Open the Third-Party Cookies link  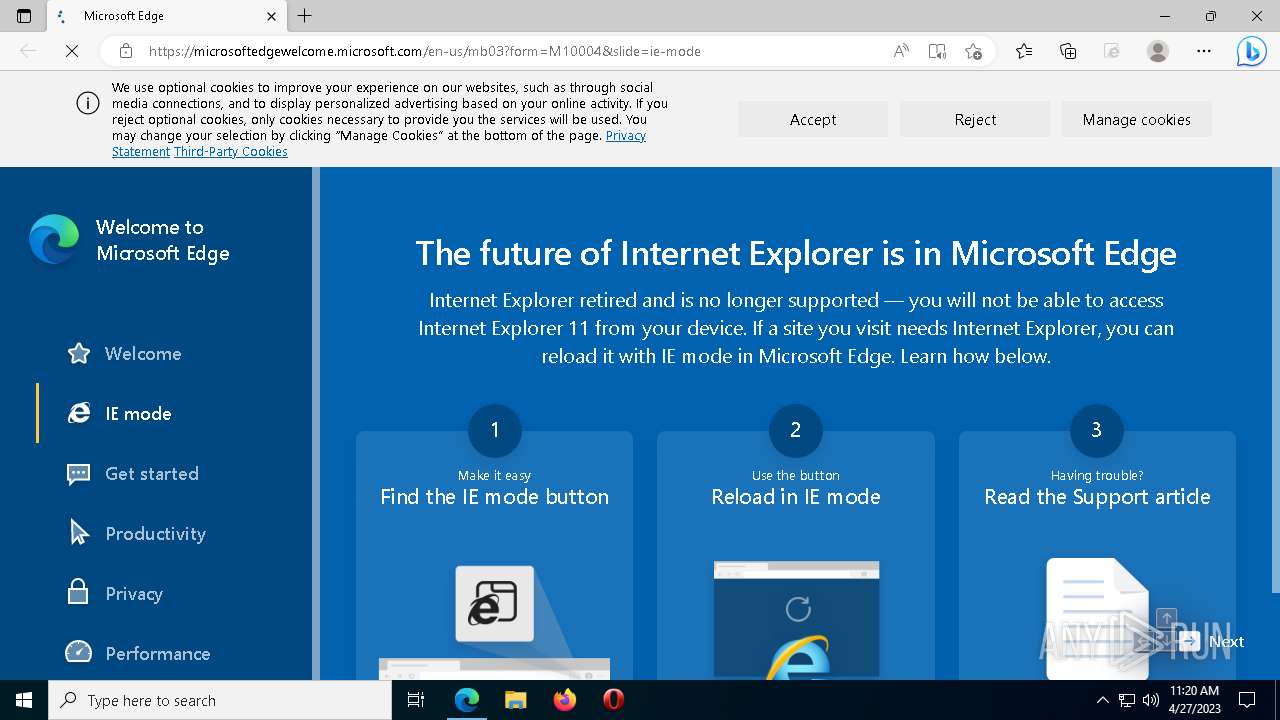coord(231,152)
